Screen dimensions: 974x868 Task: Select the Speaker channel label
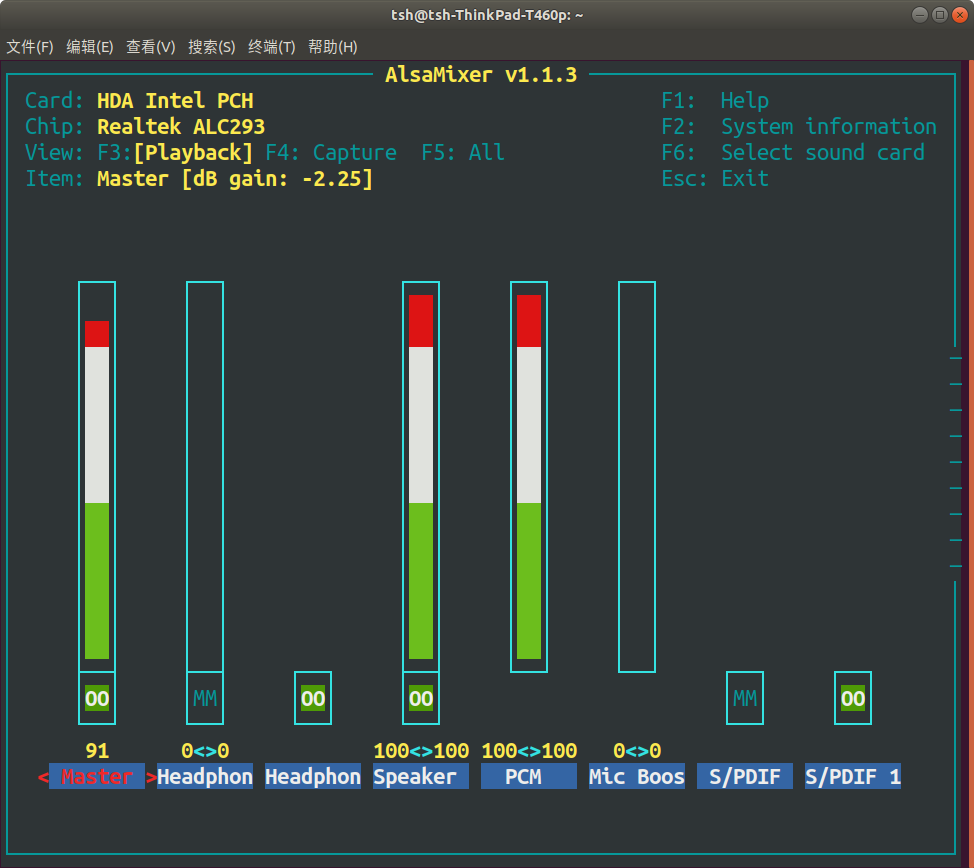coord(420,776)
